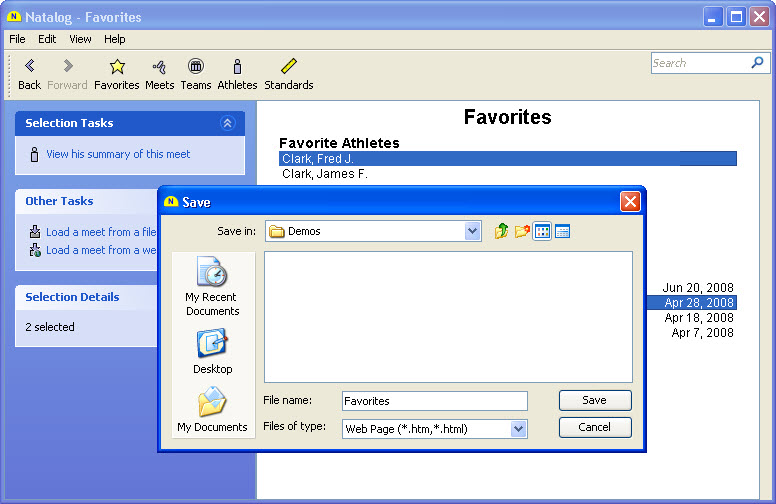Switch to List view in Save dialog

pyautogui.click(x=542, y=231)
